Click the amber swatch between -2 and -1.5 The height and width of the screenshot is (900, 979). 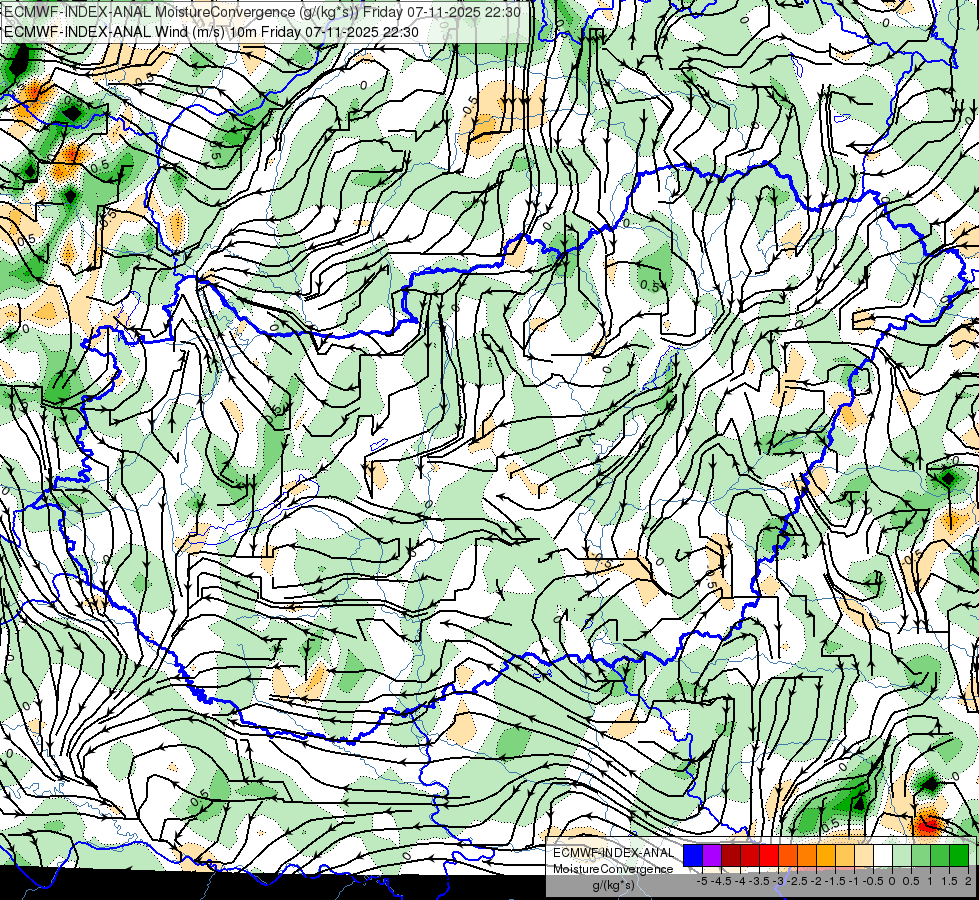coord(826,855)
